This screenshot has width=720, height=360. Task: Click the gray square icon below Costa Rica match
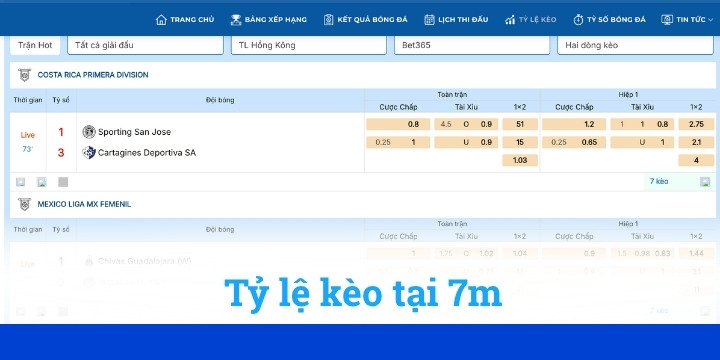tap(63, 182)
